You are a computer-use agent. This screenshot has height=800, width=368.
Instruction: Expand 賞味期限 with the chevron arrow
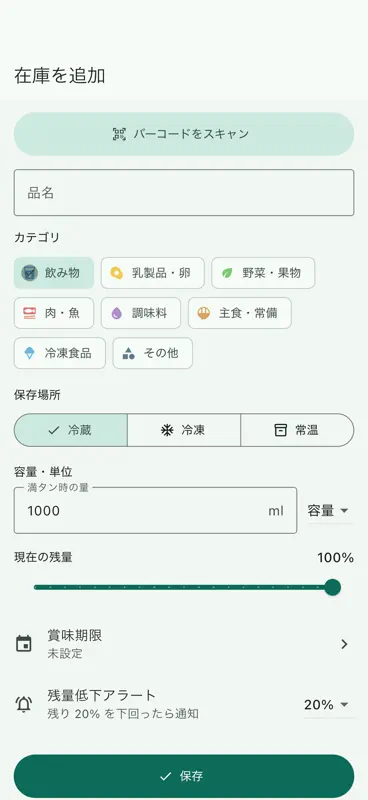tap(344, 644)
